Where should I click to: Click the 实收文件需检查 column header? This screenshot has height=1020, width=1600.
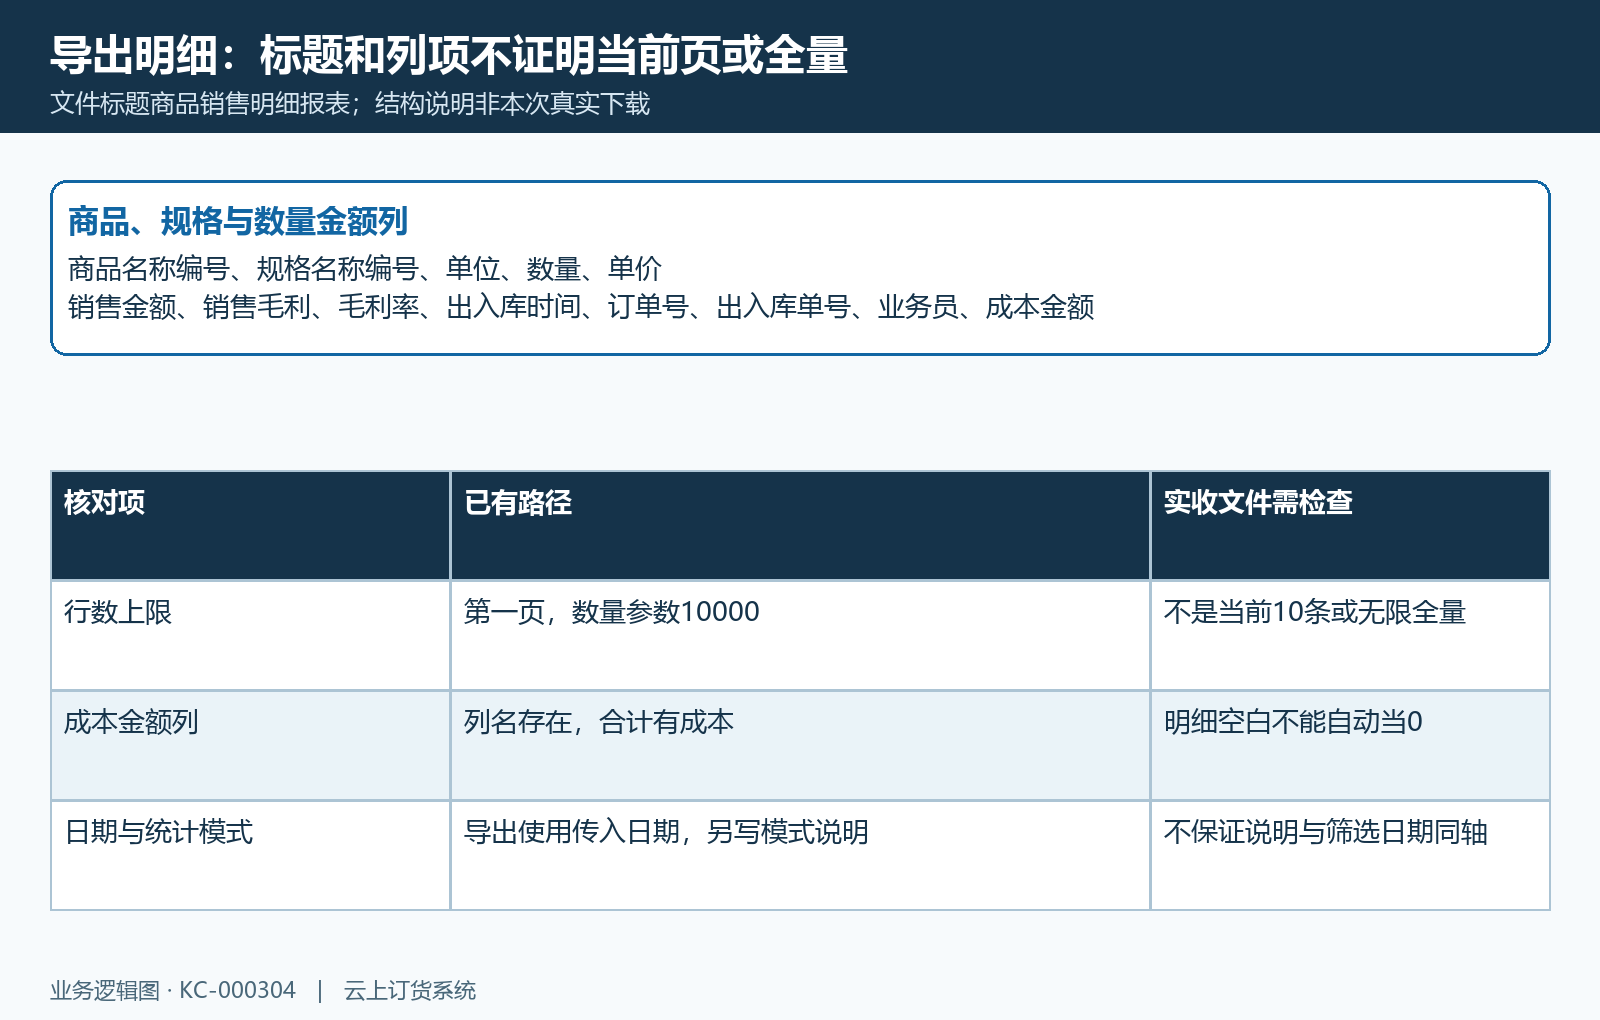(x=1350, y=525)
